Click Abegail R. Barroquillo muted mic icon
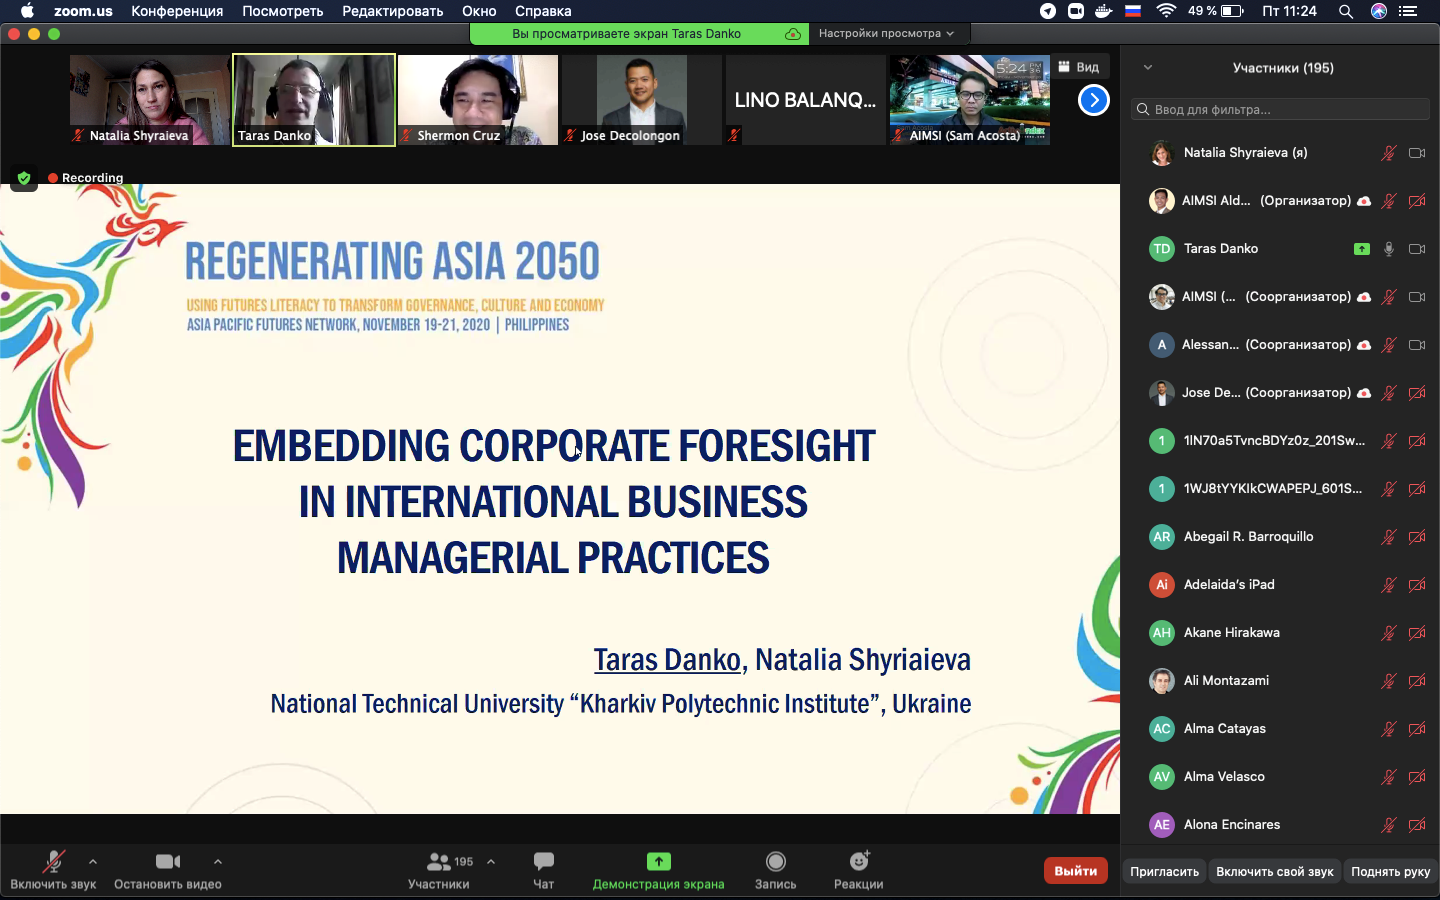This screenshot has width=1440, height=900. 1389,537
